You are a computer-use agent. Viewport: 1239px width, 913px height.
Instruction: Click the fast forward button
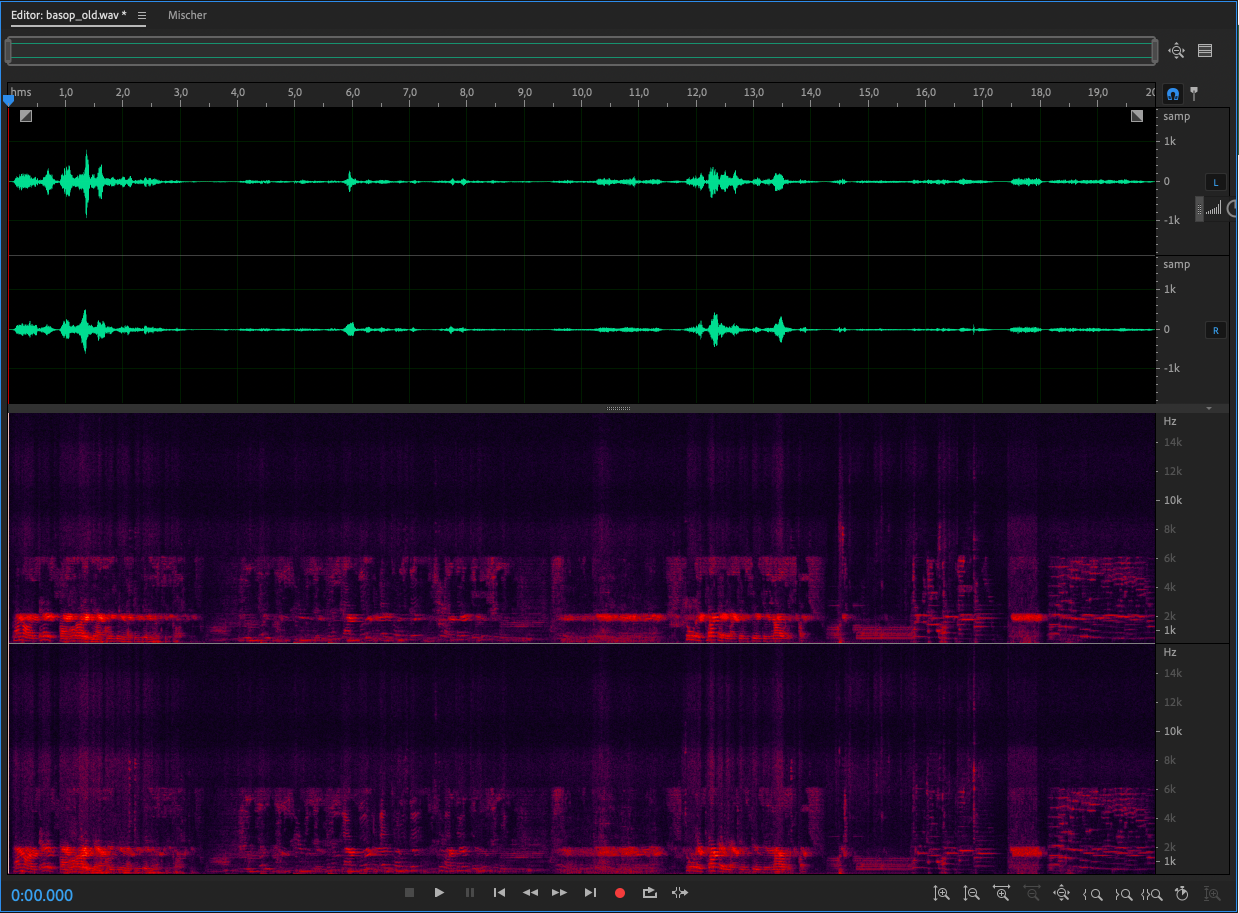560,893
